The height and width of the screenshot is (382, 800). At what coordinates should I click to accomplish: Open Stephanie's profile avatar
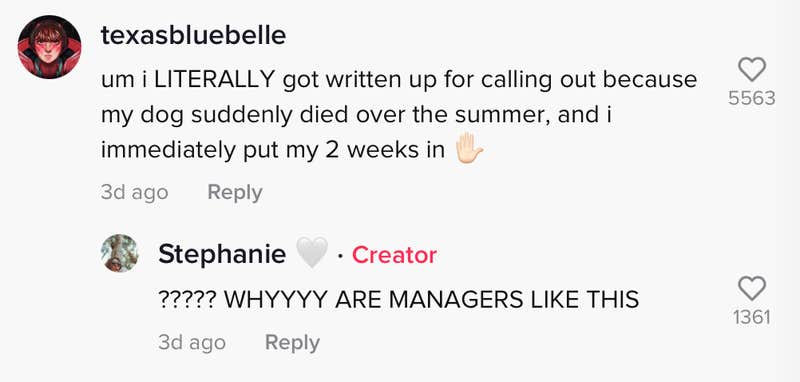(x=119, y=253)
